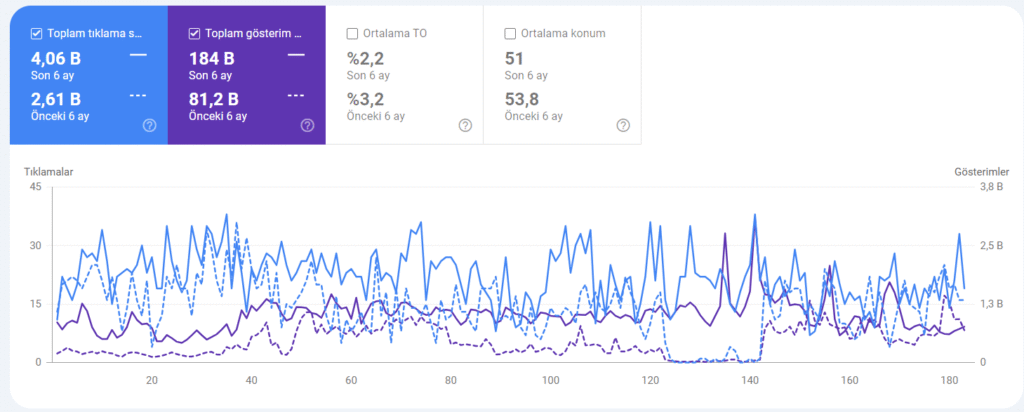Viewport: 1024px width, 412px height.
Task: Click the 100 tick on x-axis
Action: point(550,380)
